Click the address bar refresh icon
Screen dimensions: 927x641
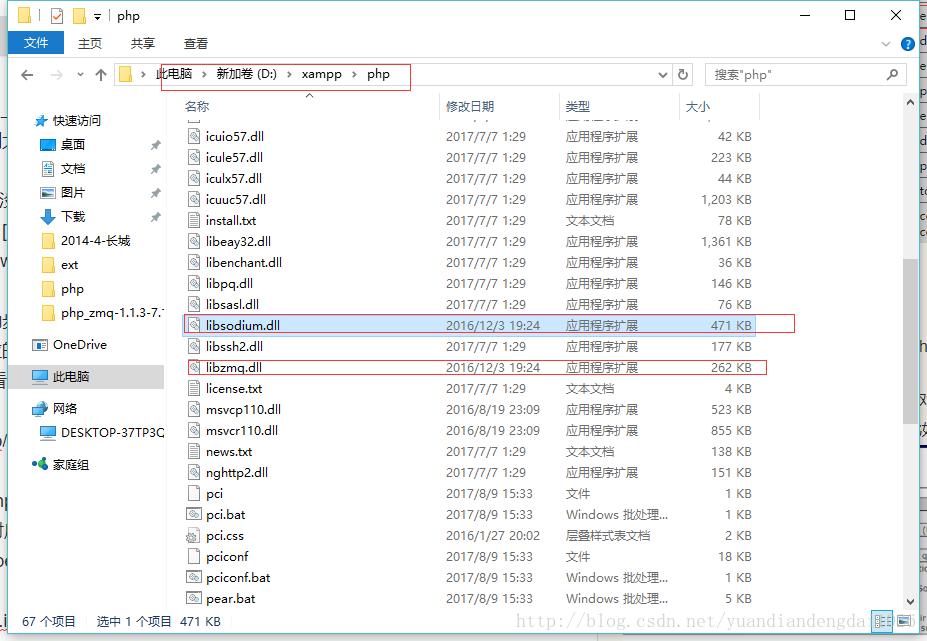(682, 74)
